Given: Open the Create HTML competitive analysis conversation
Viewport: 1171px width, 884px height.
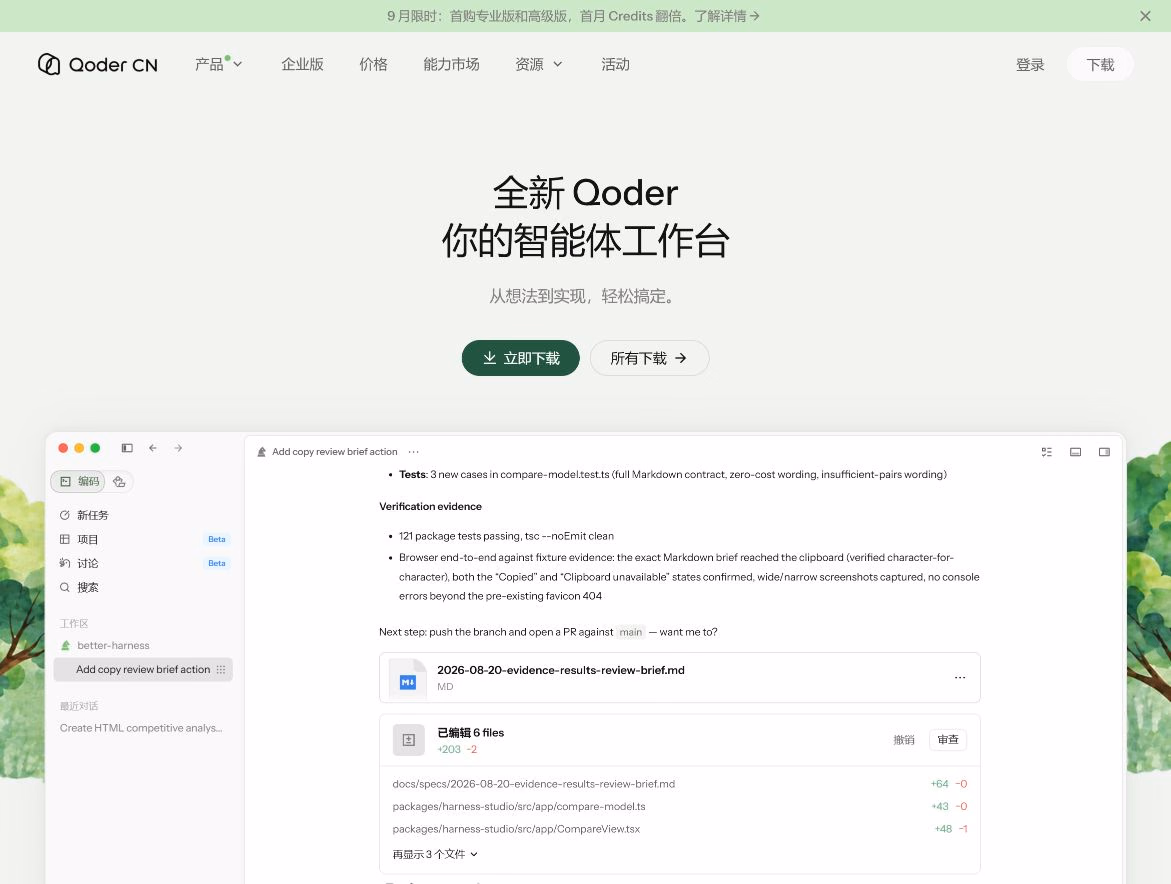Looking at the screenshot, I should click(141, 728).
